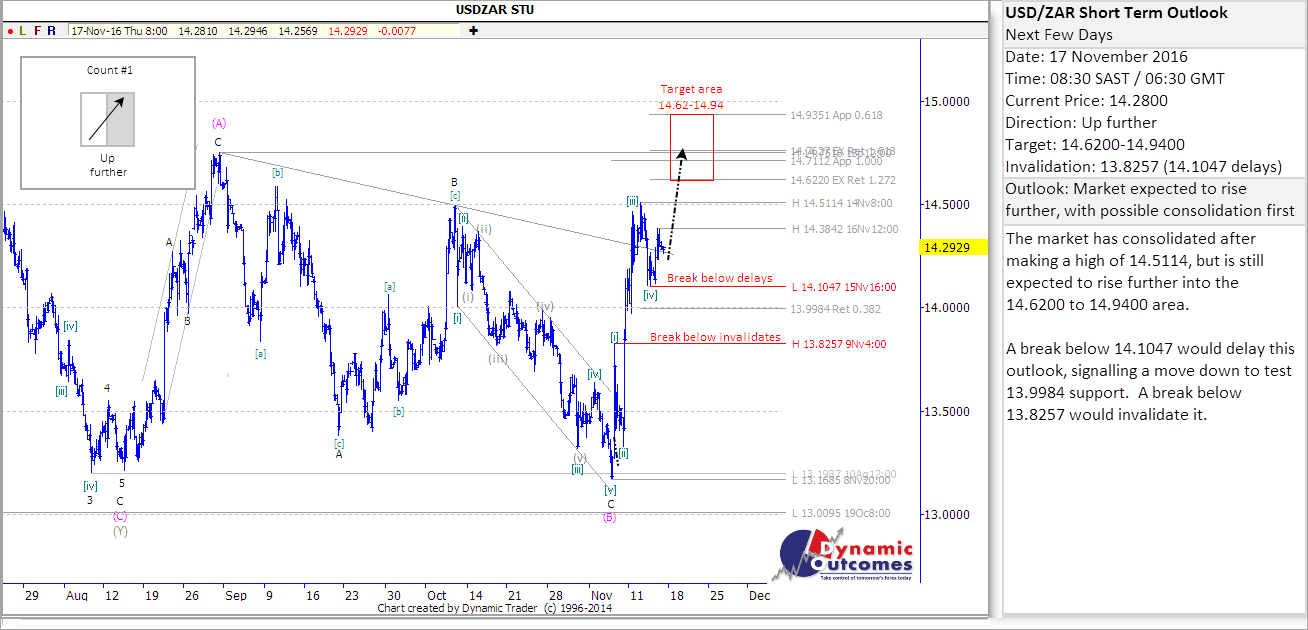This screenshot has width=1308, height=630.
Task: Toggle the F button in chart toolbar
Action: tap(37, 31)
